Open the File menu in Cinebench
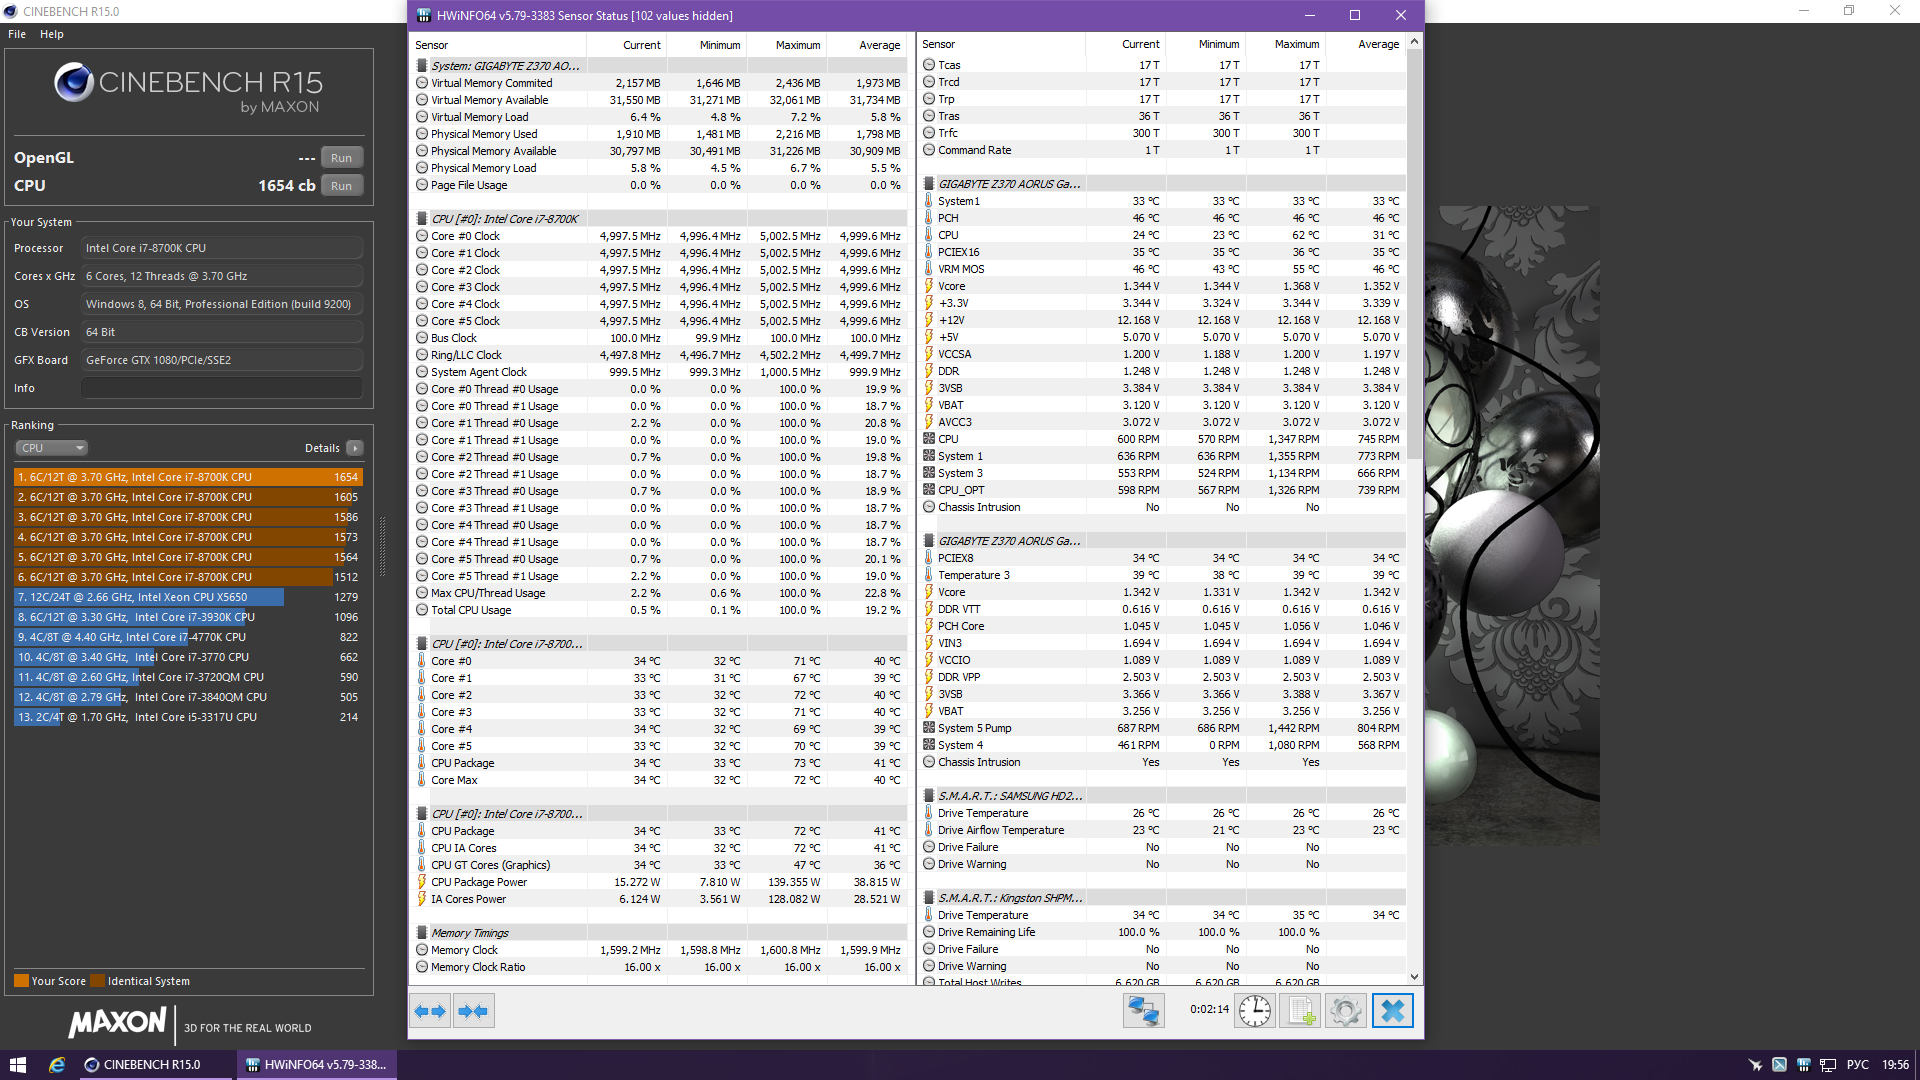Image resolution: width=1920 pixels, height=1080 pixels. click(17, 34)
